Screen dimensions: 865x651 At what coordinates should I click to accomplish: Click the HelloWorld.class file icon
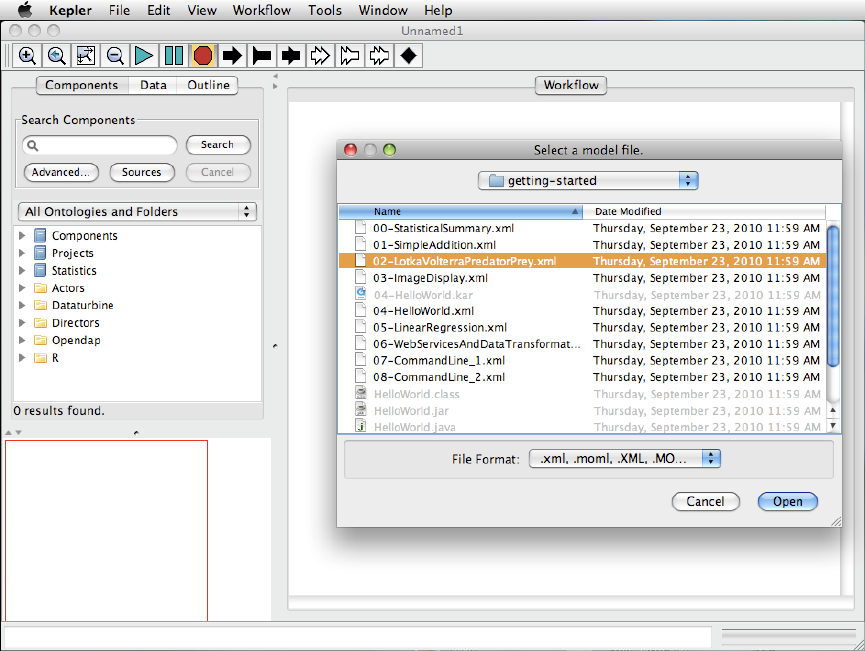[x=360, y=393]
